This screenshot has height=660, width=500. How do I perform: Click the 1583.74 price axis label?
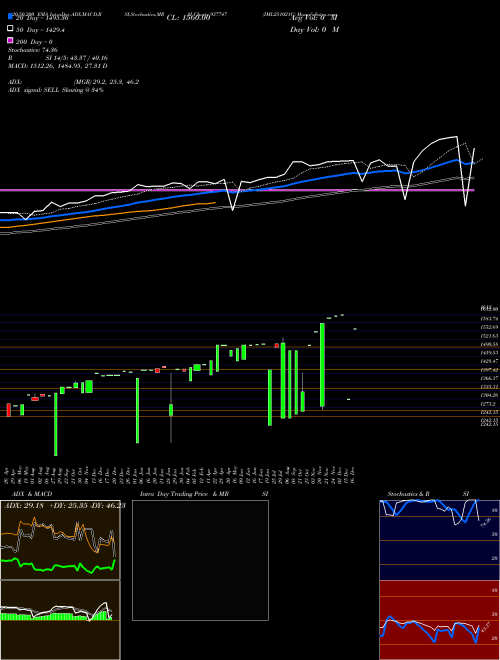[x=489, y=319]
